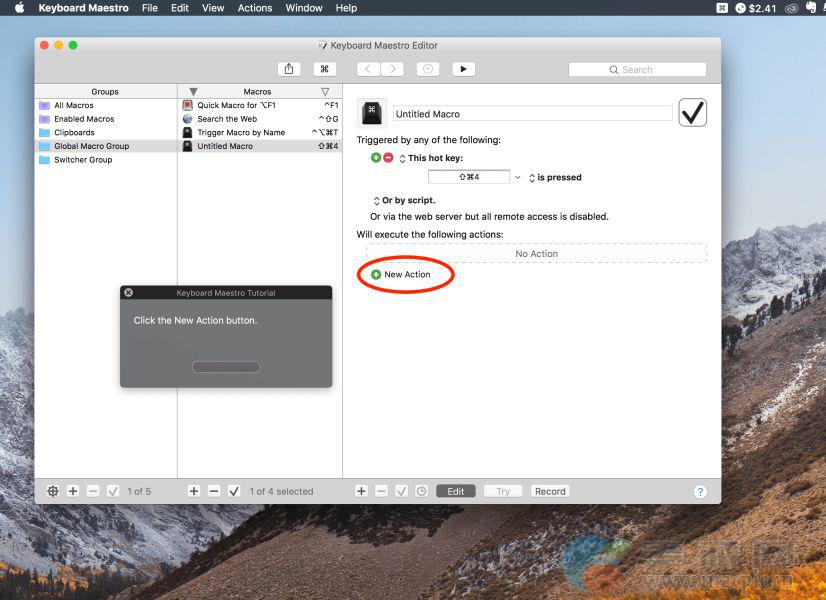Open the "Or by script" popup
This screenshot has width=826, height=600.
[x=404, y=201]
